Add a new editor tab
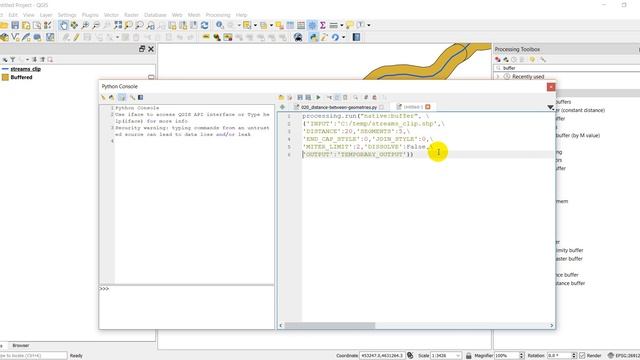This screenshot has width=640, height=360. 282,107
